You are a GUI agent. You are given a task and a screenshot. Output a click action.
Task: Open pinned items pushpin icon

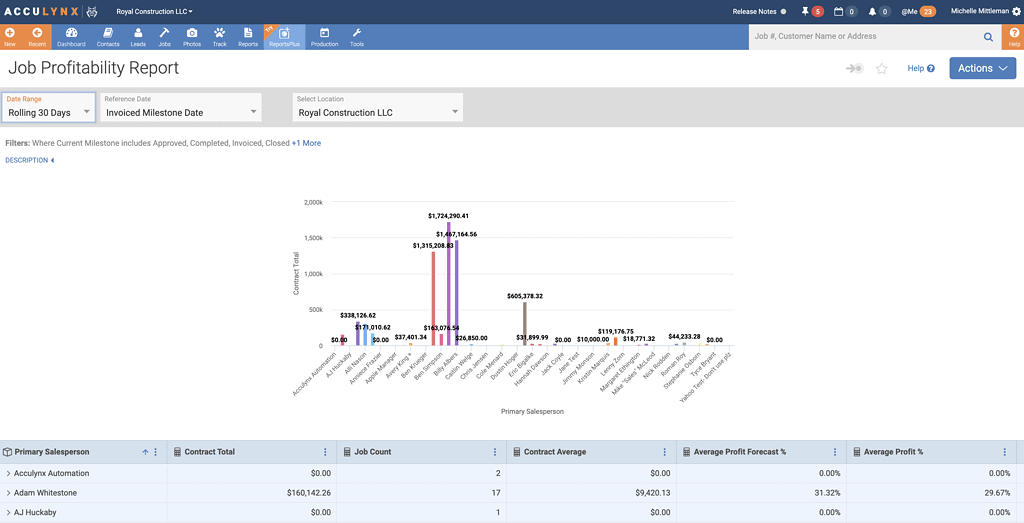(x=806, y=11)
